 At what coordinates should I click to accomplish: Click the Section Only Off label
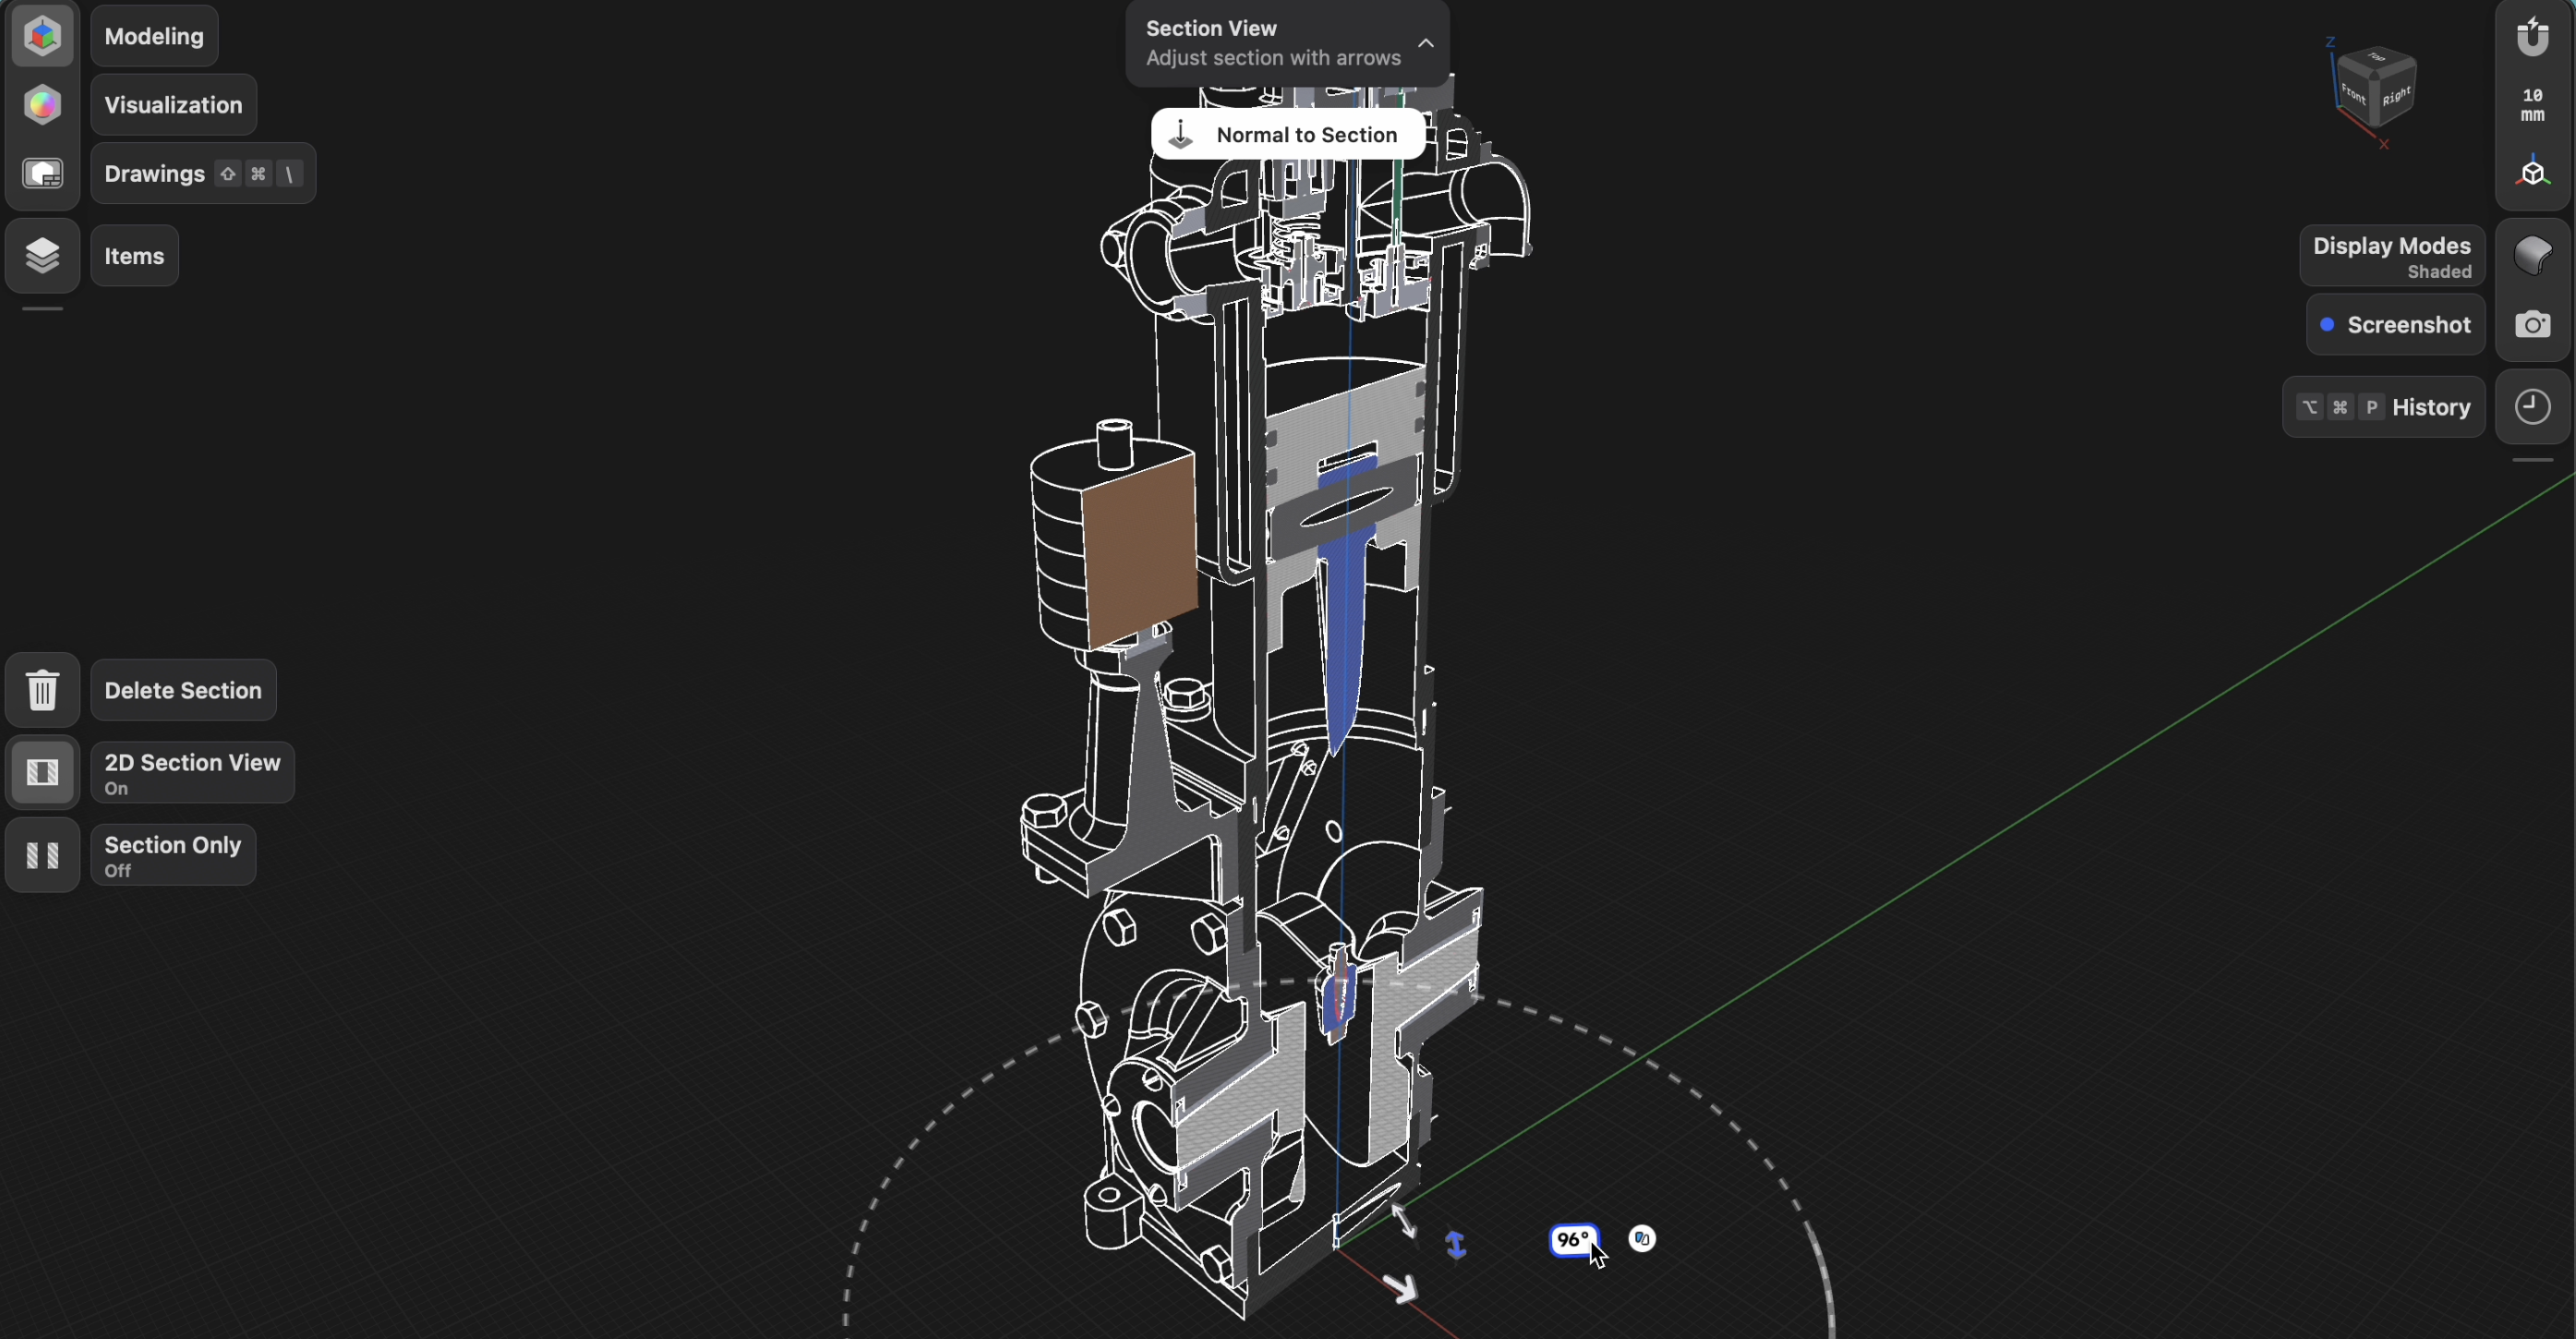point(173,855)
